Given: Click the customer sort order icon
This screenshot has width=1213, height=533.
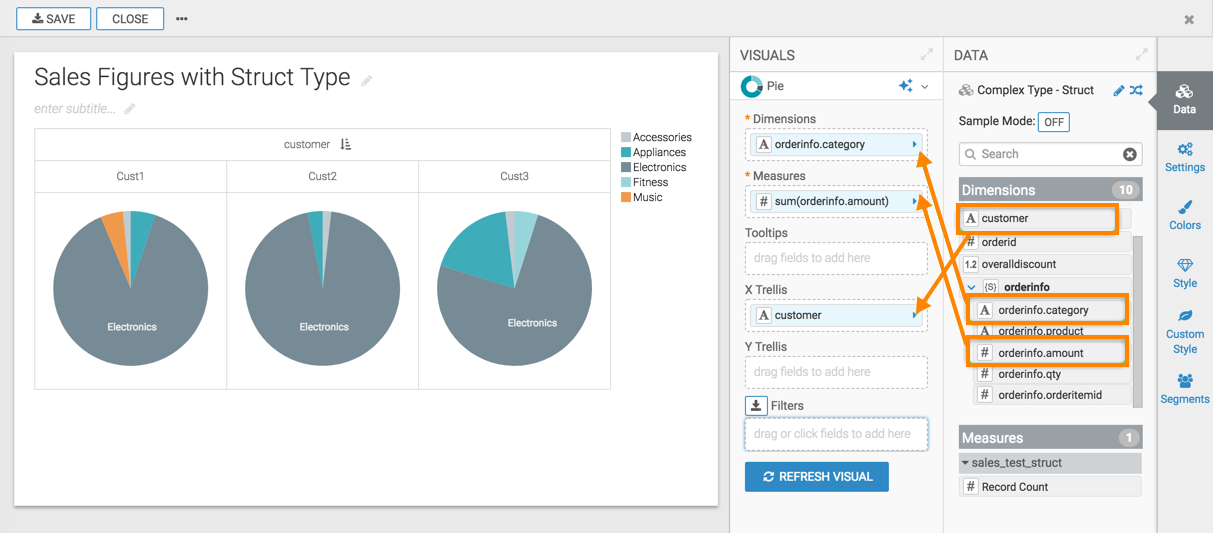Looking at the screenshot, I should coord(346,145).
